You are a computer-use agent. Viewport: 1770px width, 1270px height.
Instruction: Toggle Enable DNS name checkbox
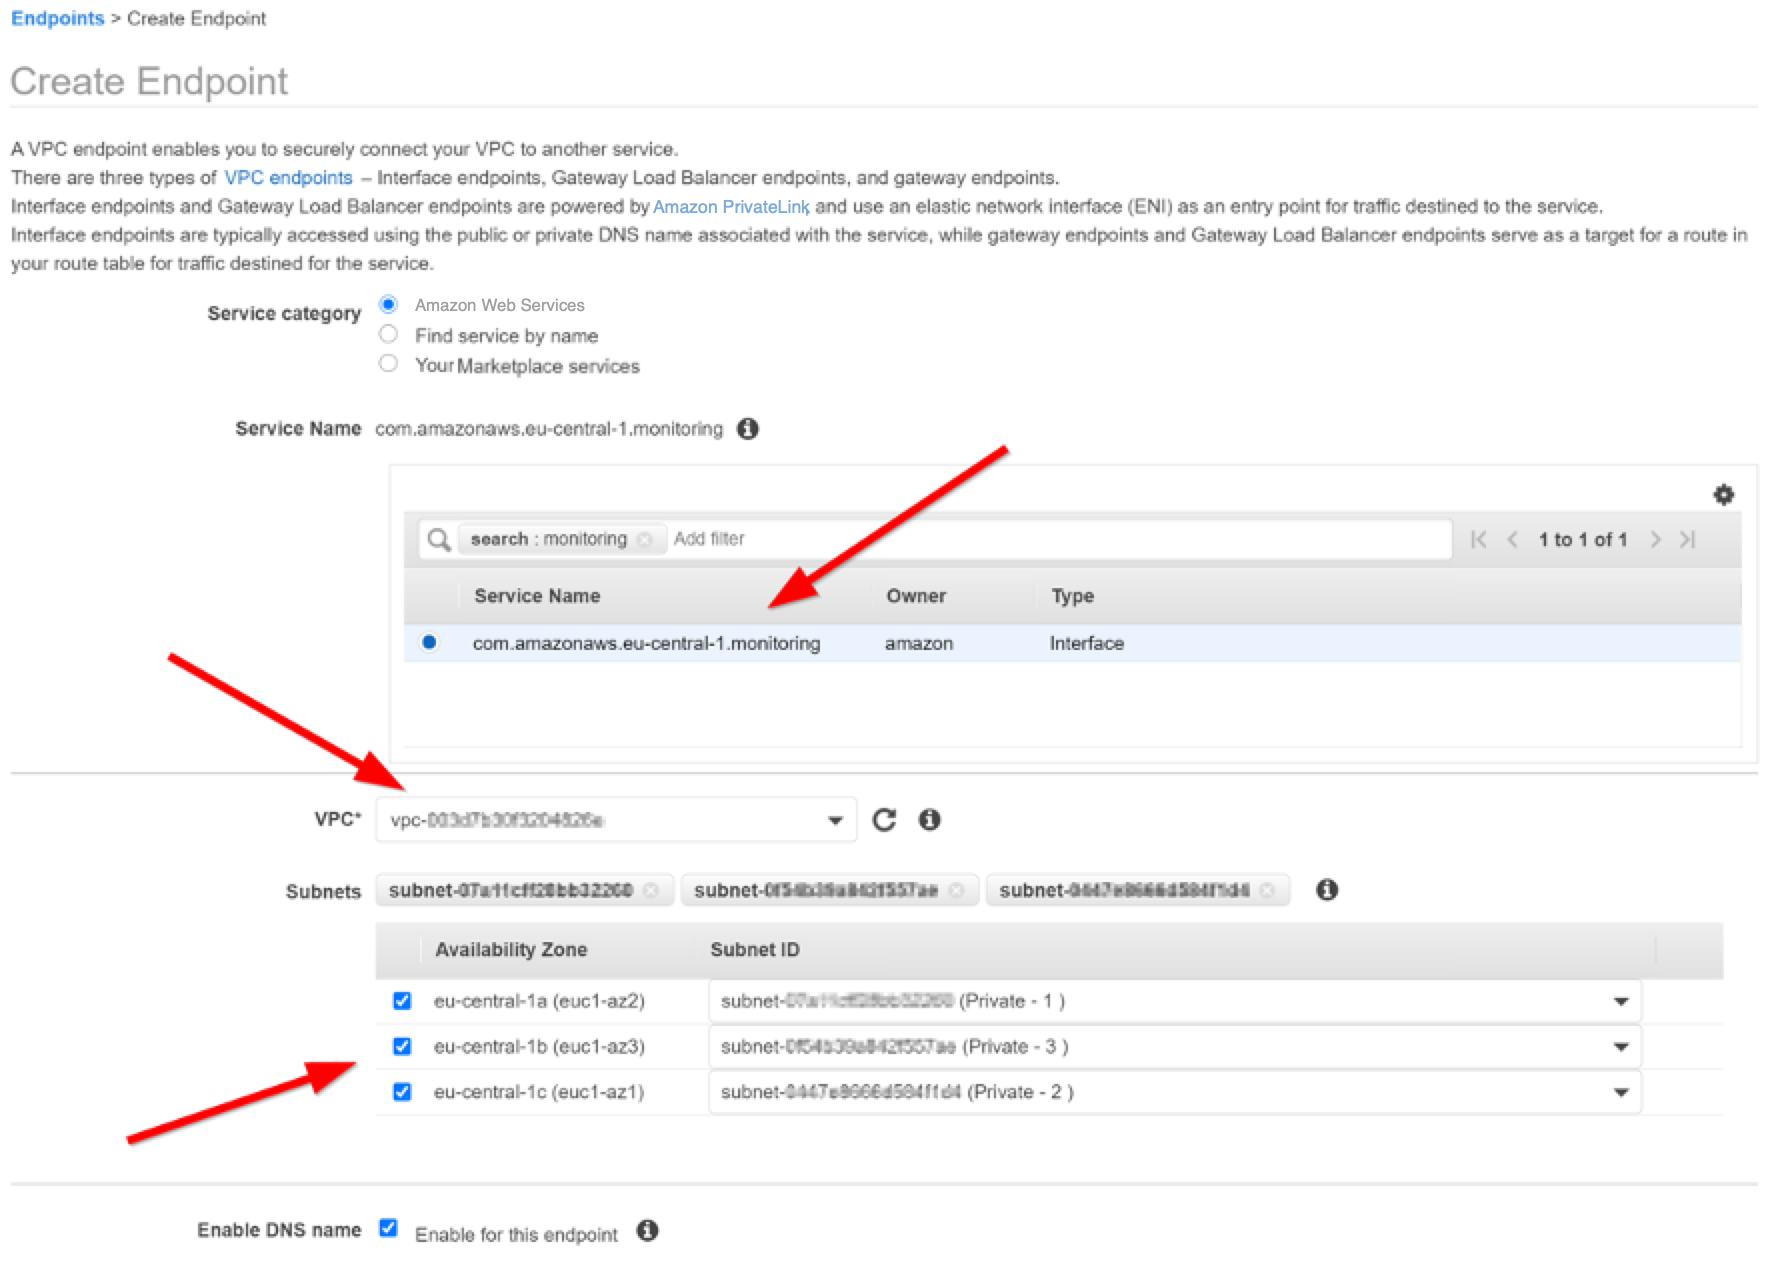click(x=389, y=1229)
